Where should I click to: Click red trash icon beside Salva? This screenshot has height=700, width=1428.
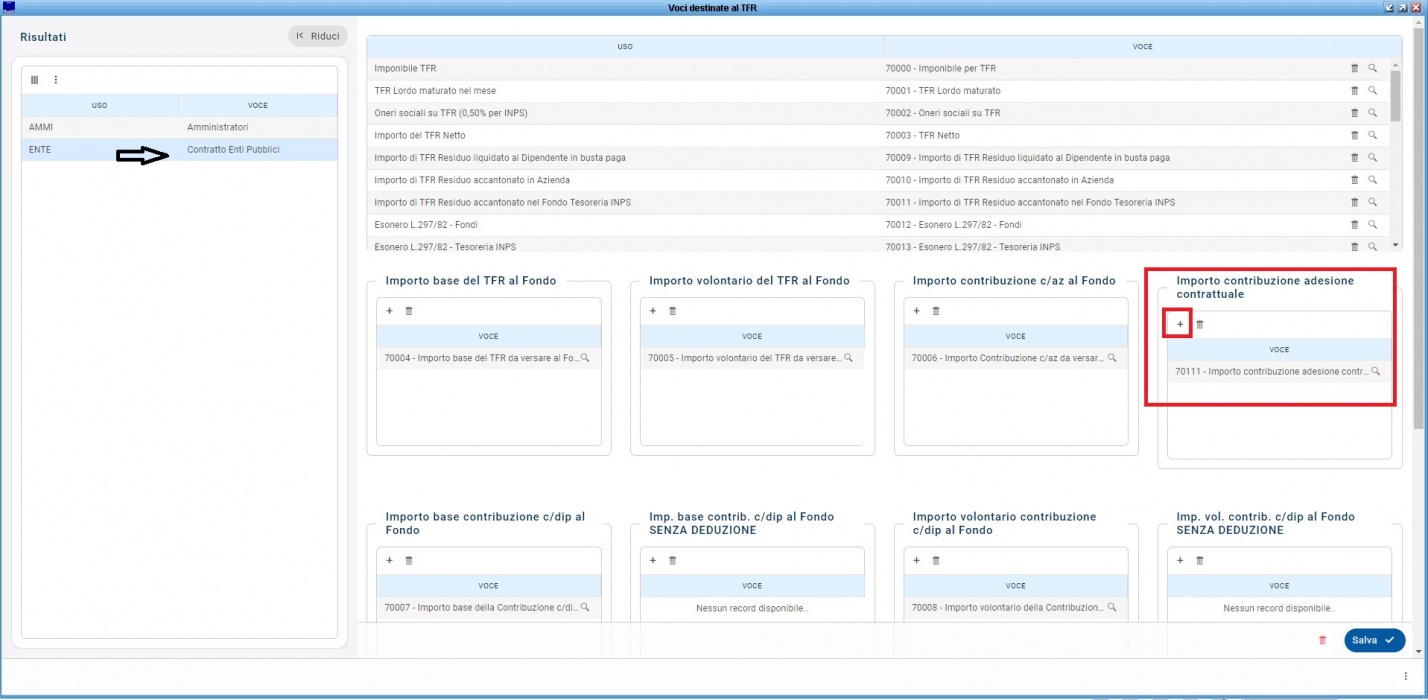pos(1322,640)
